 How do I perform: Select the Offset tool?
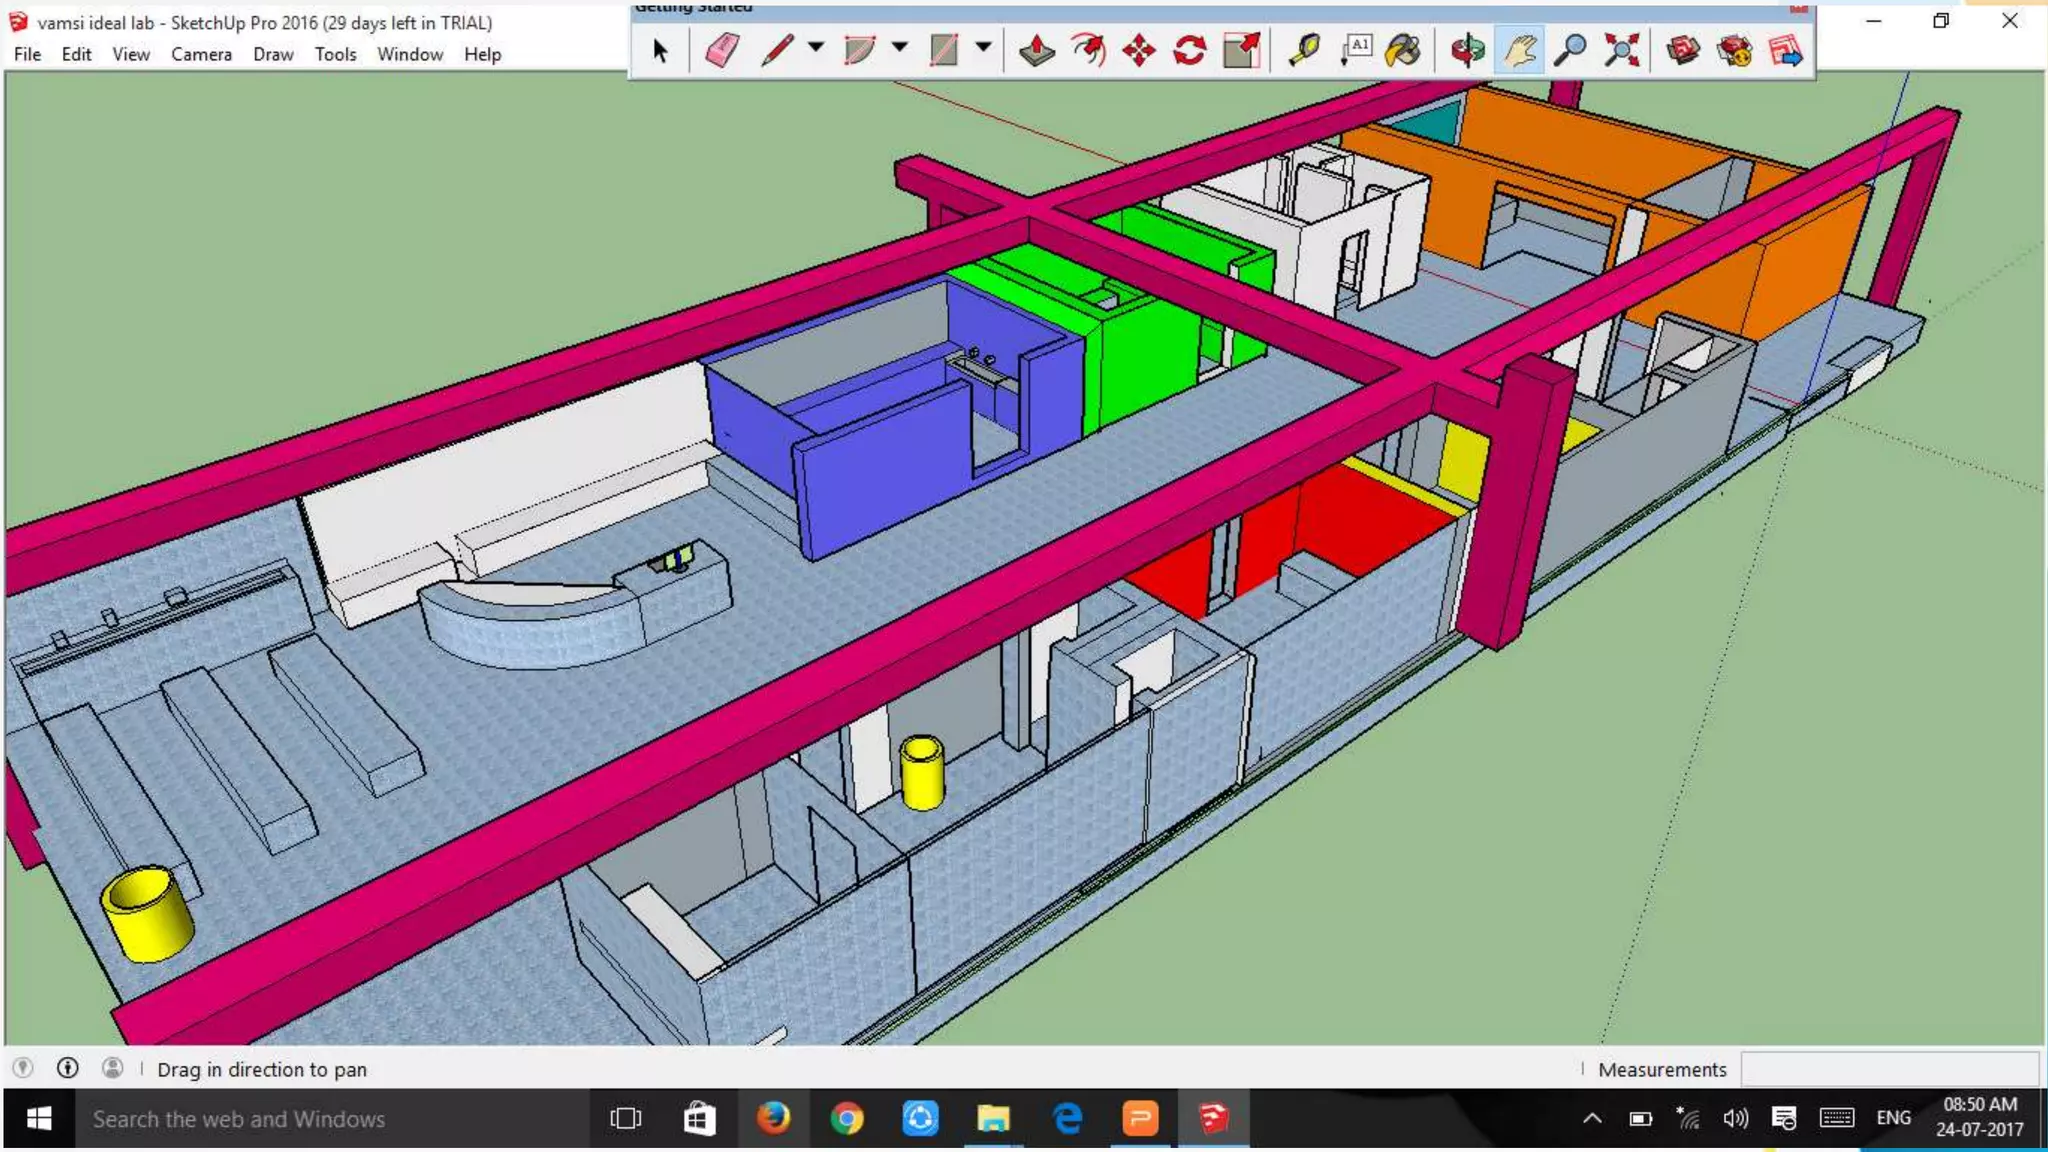click(x=1088, y=49)
